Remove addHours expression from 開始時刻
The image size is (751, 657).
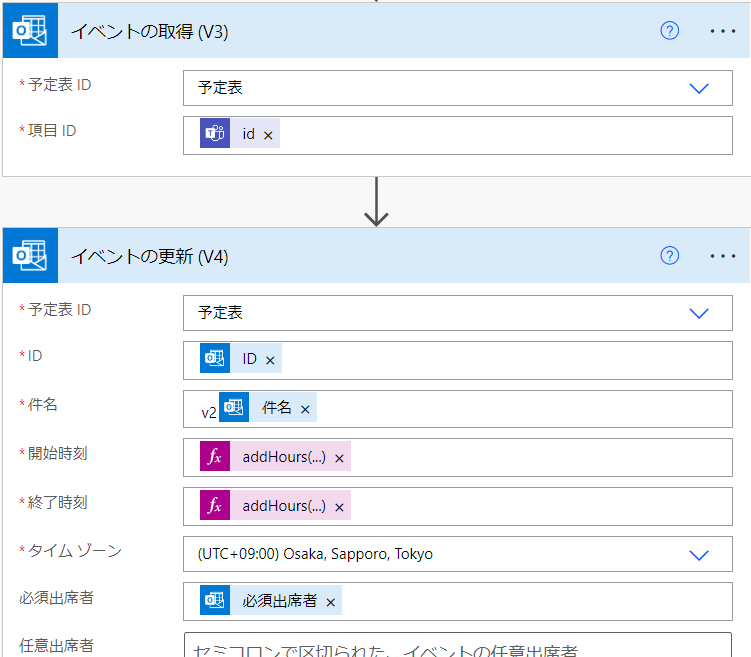[x=339, y=459]
